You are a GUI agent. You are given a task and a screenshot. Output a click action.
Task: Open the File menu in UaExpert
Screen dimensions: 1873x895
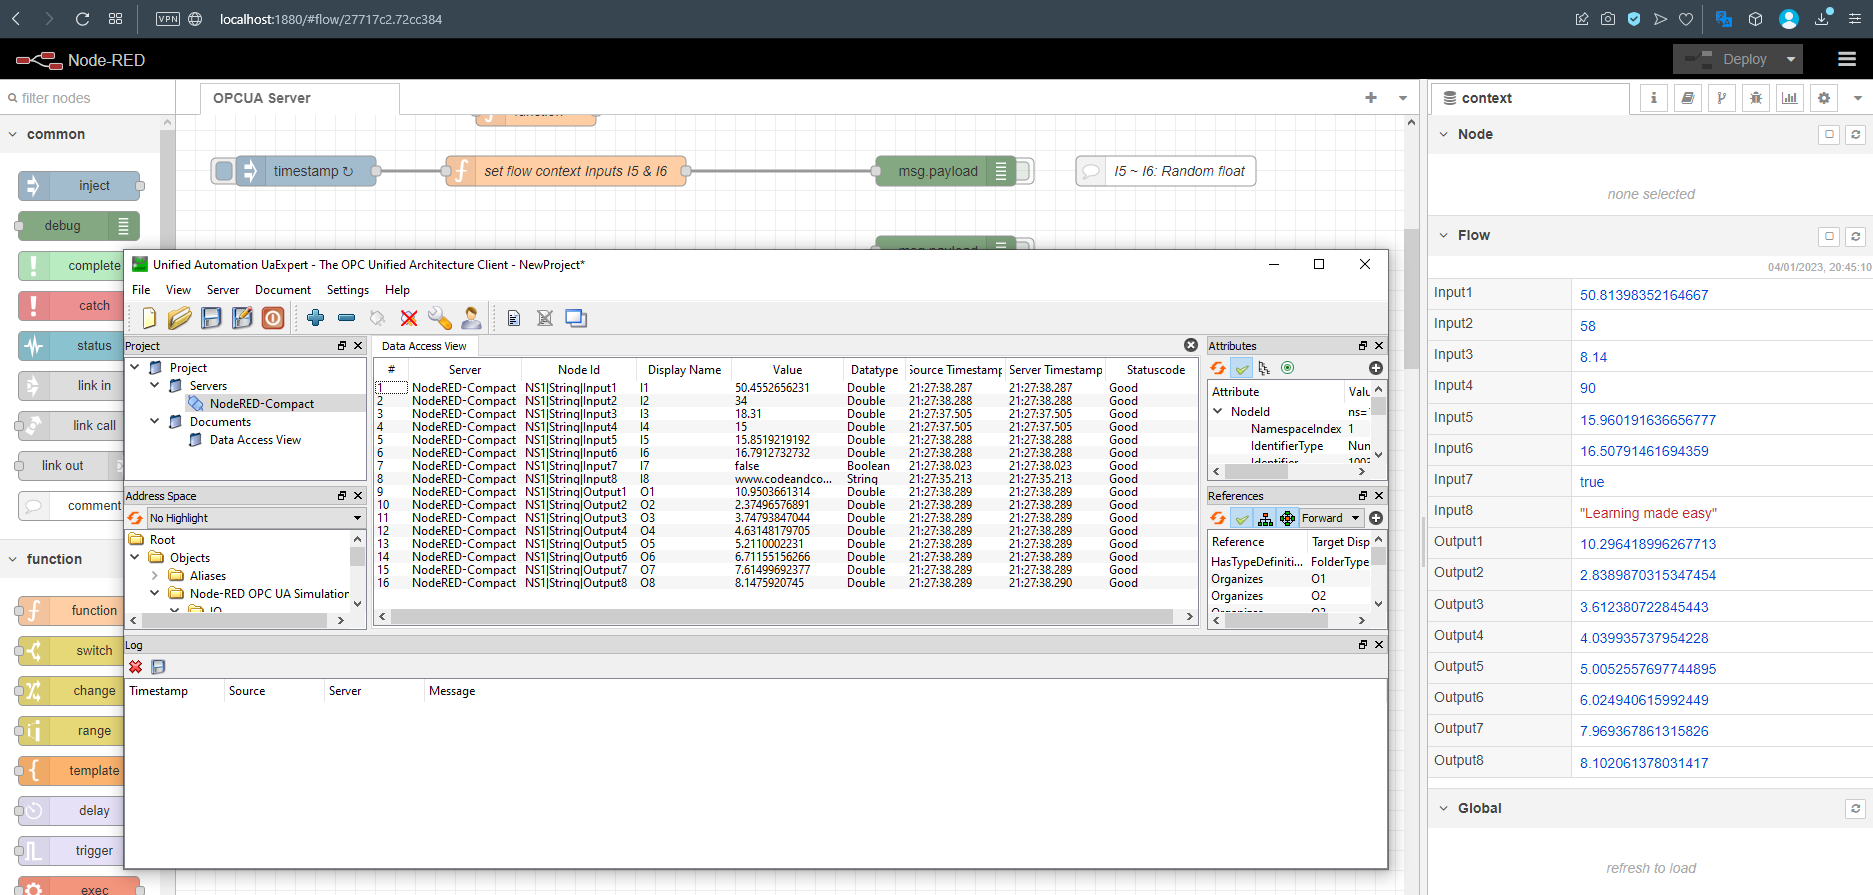coord(141,290)
